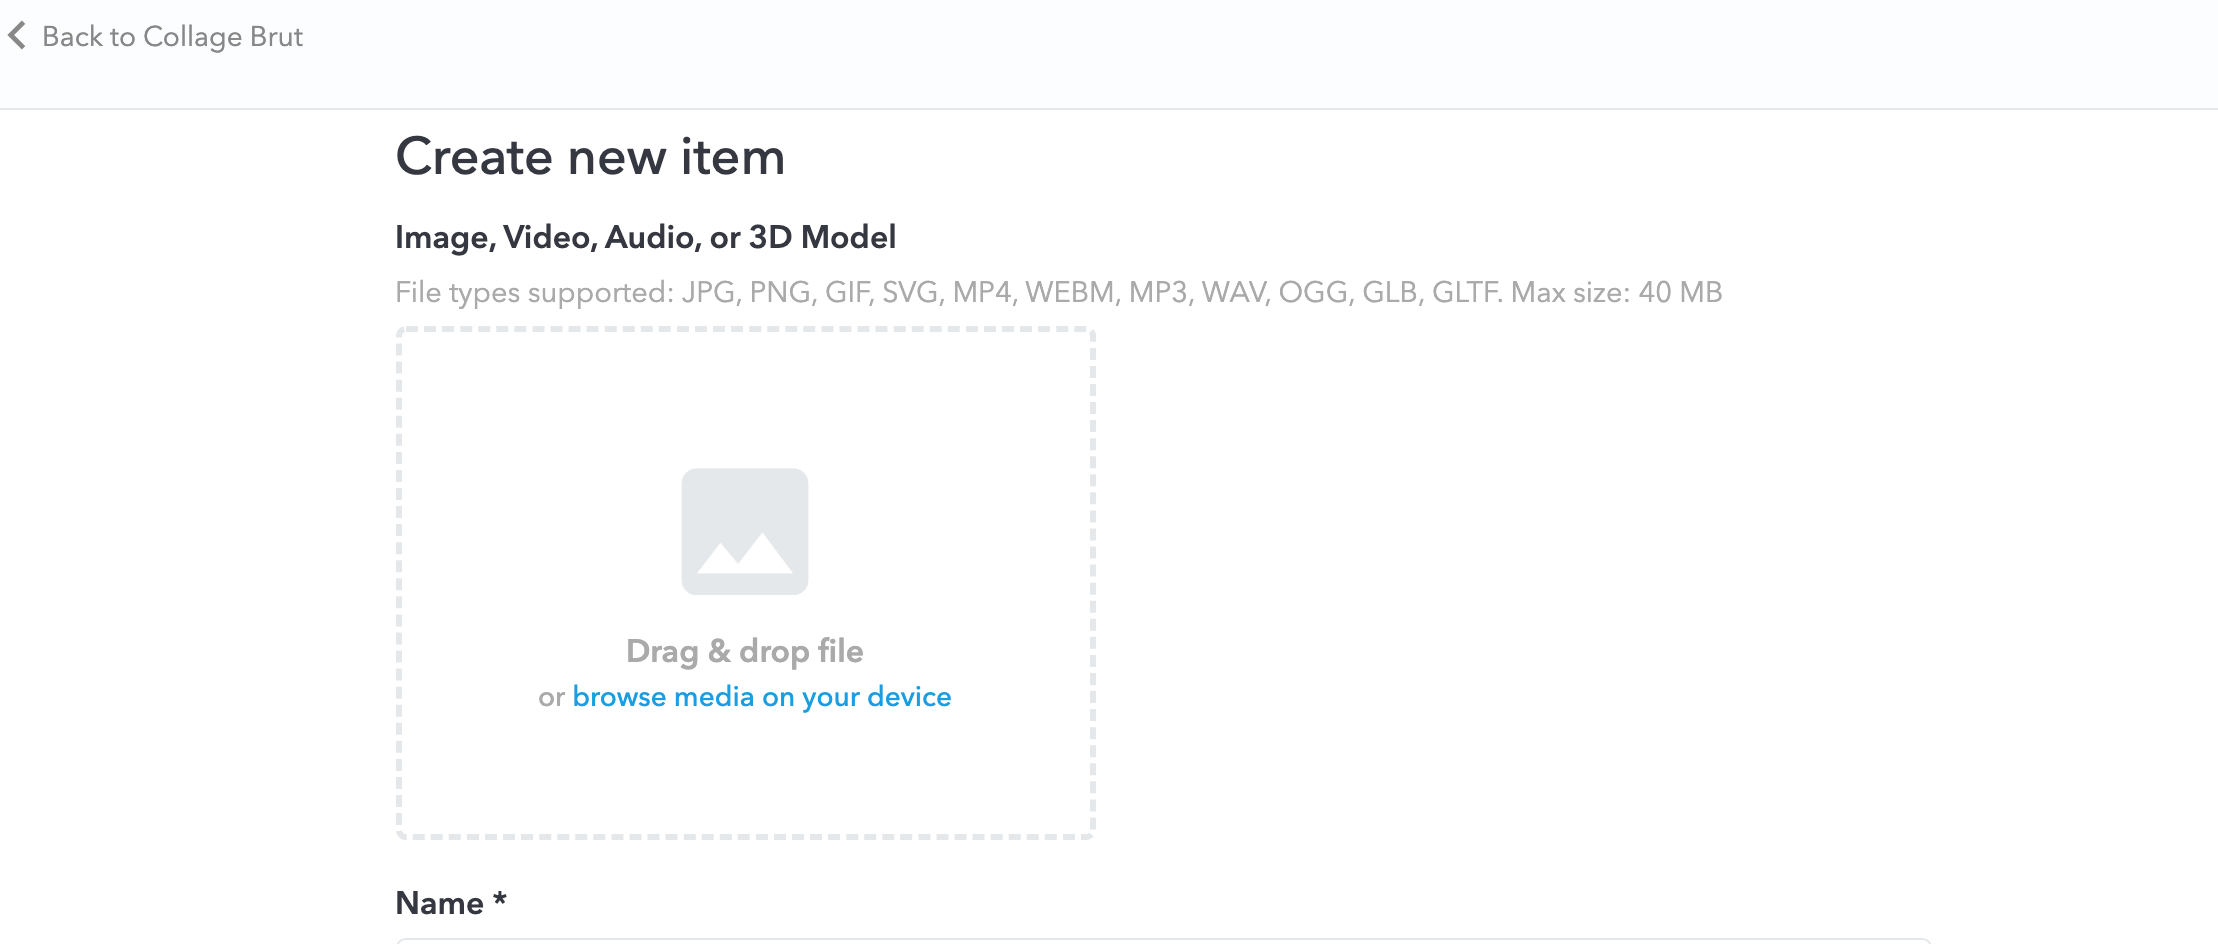
Task: Click the GLTF file type text
Action: 1466,292
